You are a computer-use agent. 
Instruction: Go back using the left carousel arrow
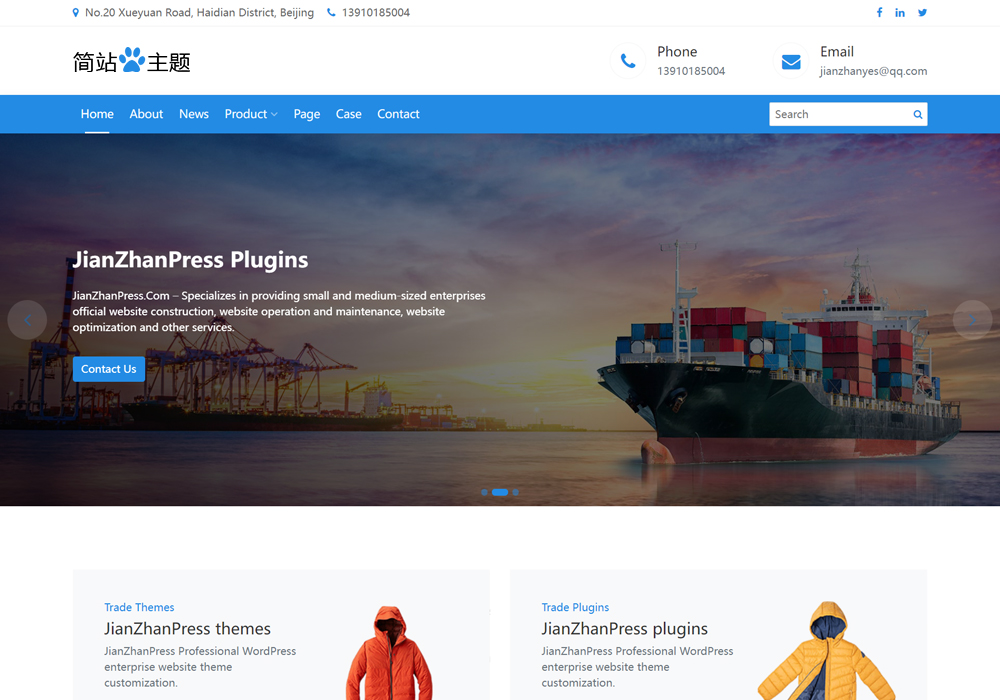27,319
